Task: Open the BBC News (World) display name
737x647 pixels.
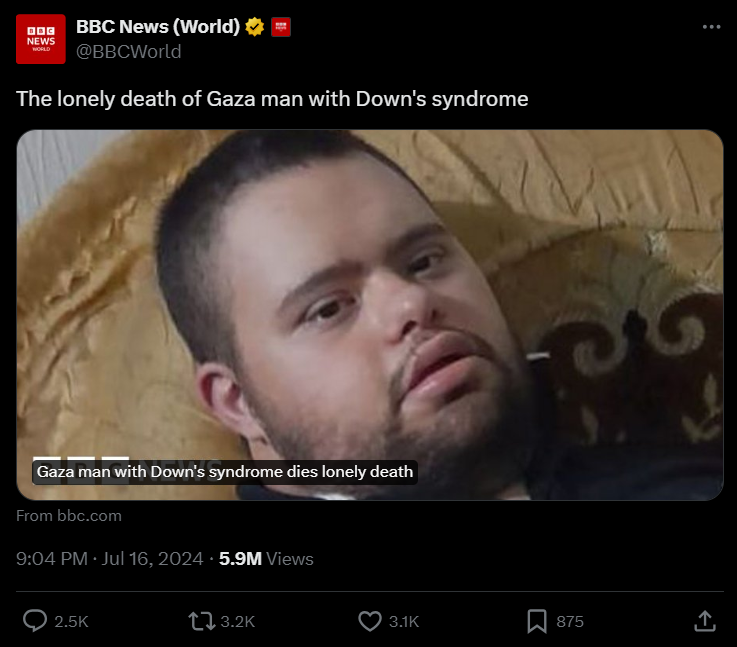Action: (x=158, y=27)
